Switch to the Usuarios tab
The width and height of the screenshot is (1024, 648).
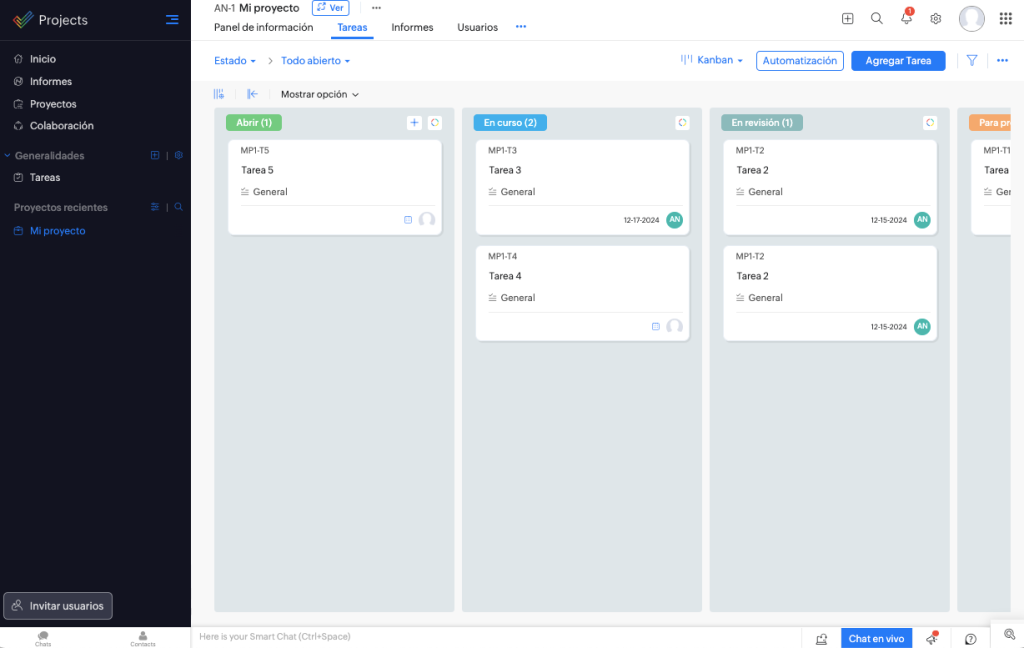(477, 27)
